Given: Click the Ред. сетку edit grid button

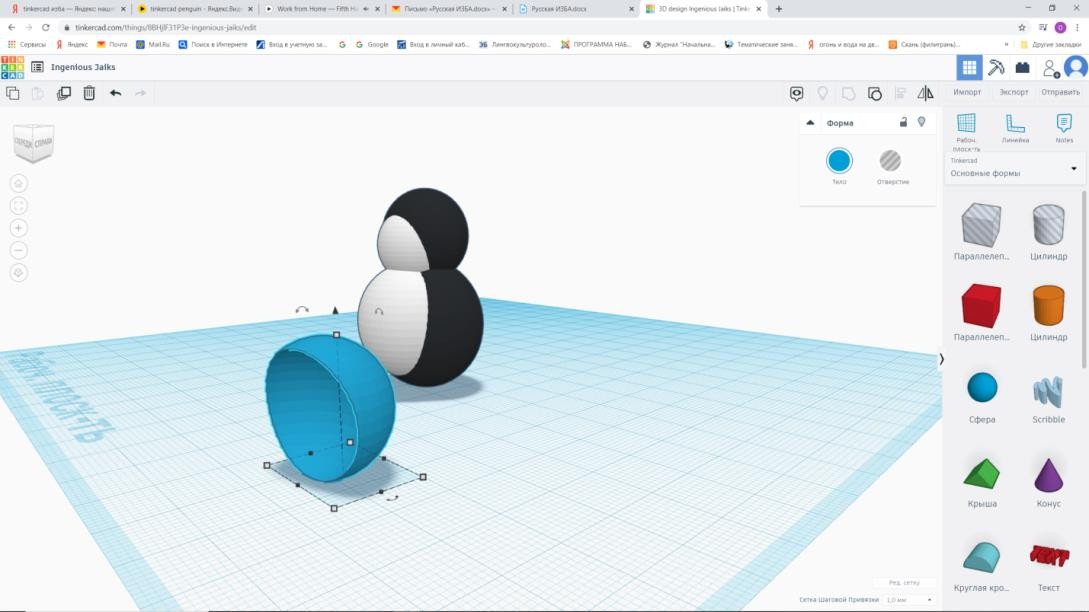Looking at the screenshot, I should 904,583.
